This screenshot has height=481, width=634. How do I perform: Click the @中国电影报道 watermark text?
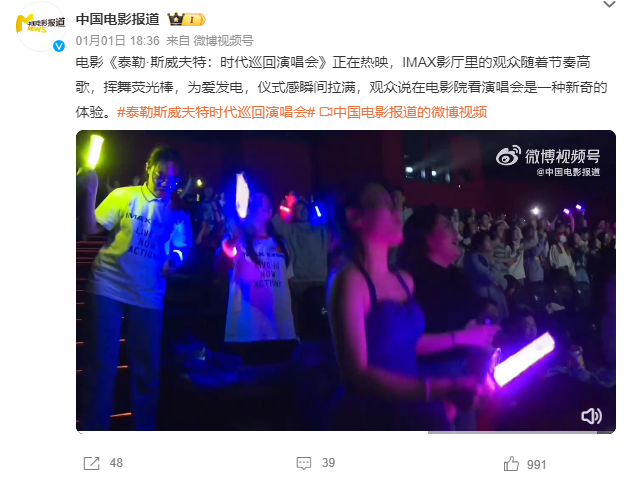point(568,172)
